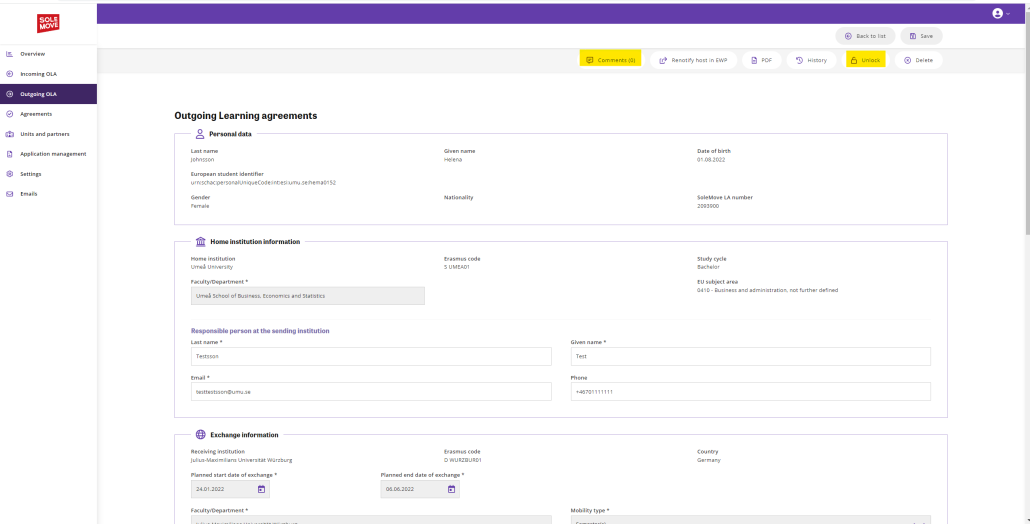1030x524 pixels.
Task: Click the PDF document icon
Action: 755,60
